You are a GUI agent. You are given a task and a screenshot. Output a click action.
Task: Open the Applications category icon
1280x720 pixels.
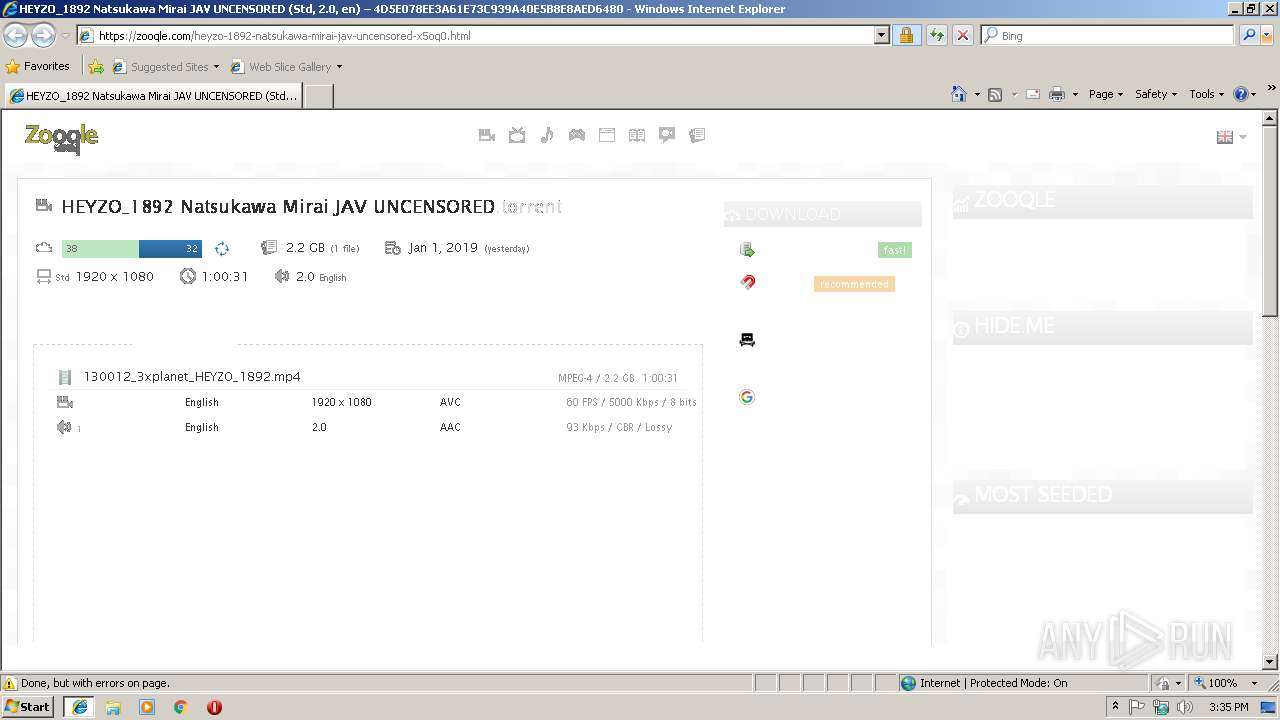607,135
